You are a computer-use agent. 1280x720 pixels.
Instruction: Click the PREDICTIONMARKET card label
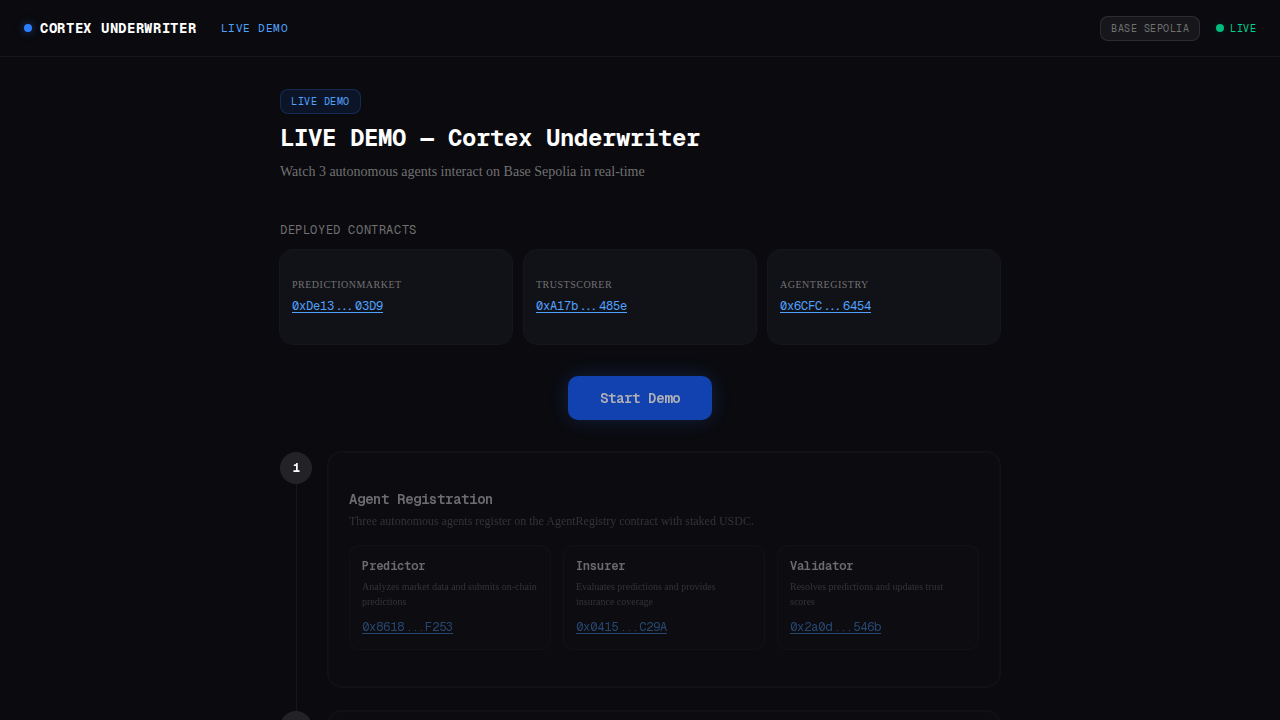tap(346, 285)
